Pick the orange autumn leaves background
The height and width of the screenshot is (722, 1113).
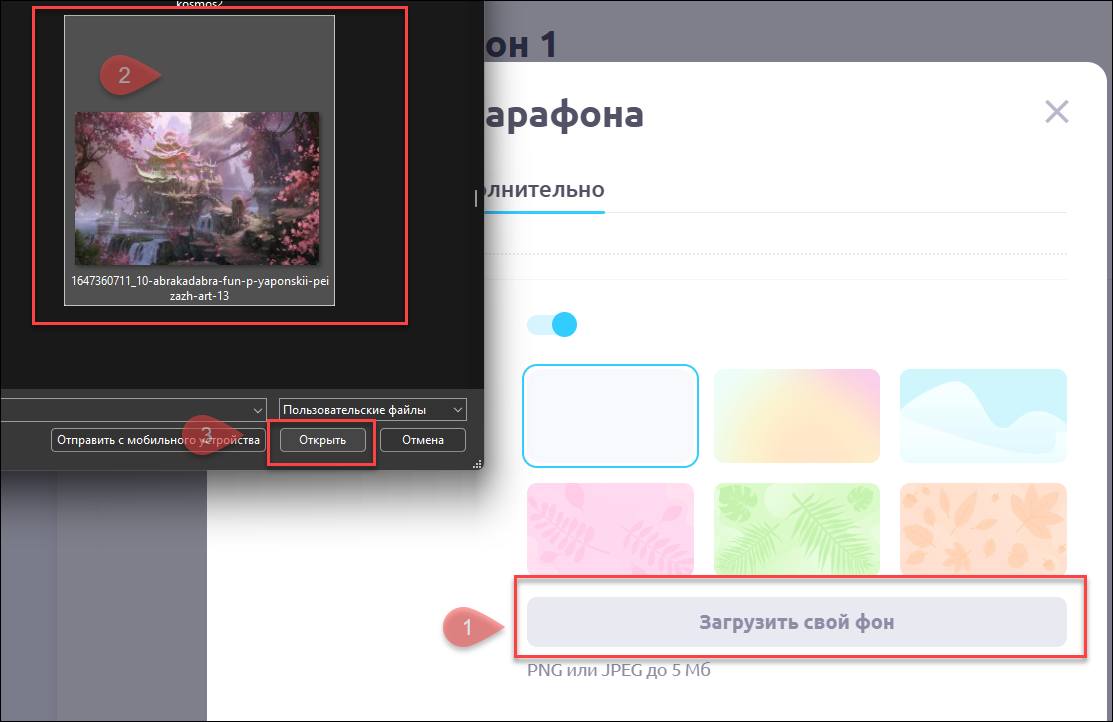coord(983,529)
